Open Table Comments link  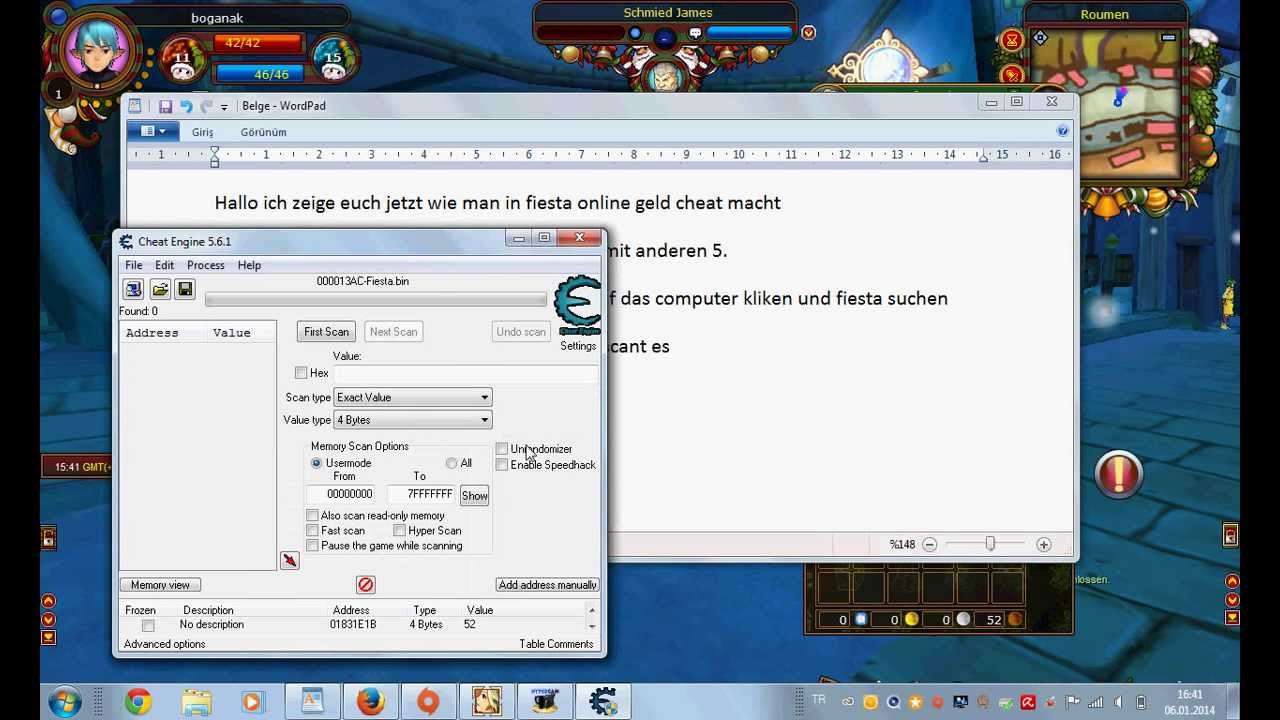(556, 644)
